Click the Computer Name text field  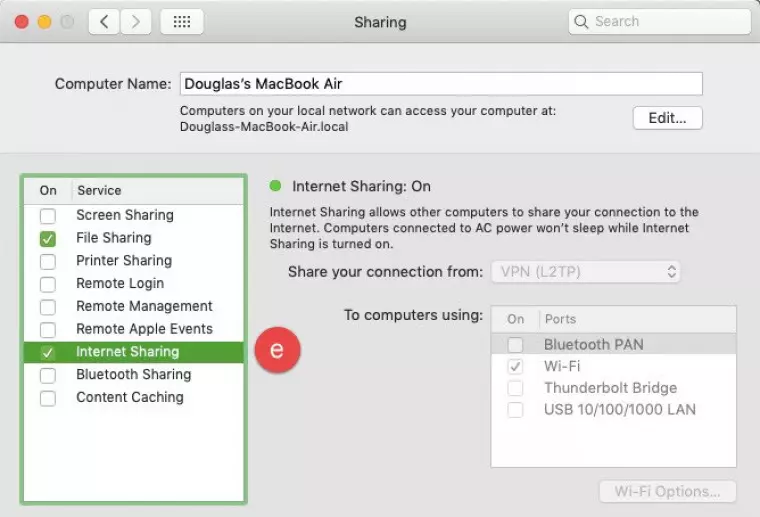tap(440, 84)
